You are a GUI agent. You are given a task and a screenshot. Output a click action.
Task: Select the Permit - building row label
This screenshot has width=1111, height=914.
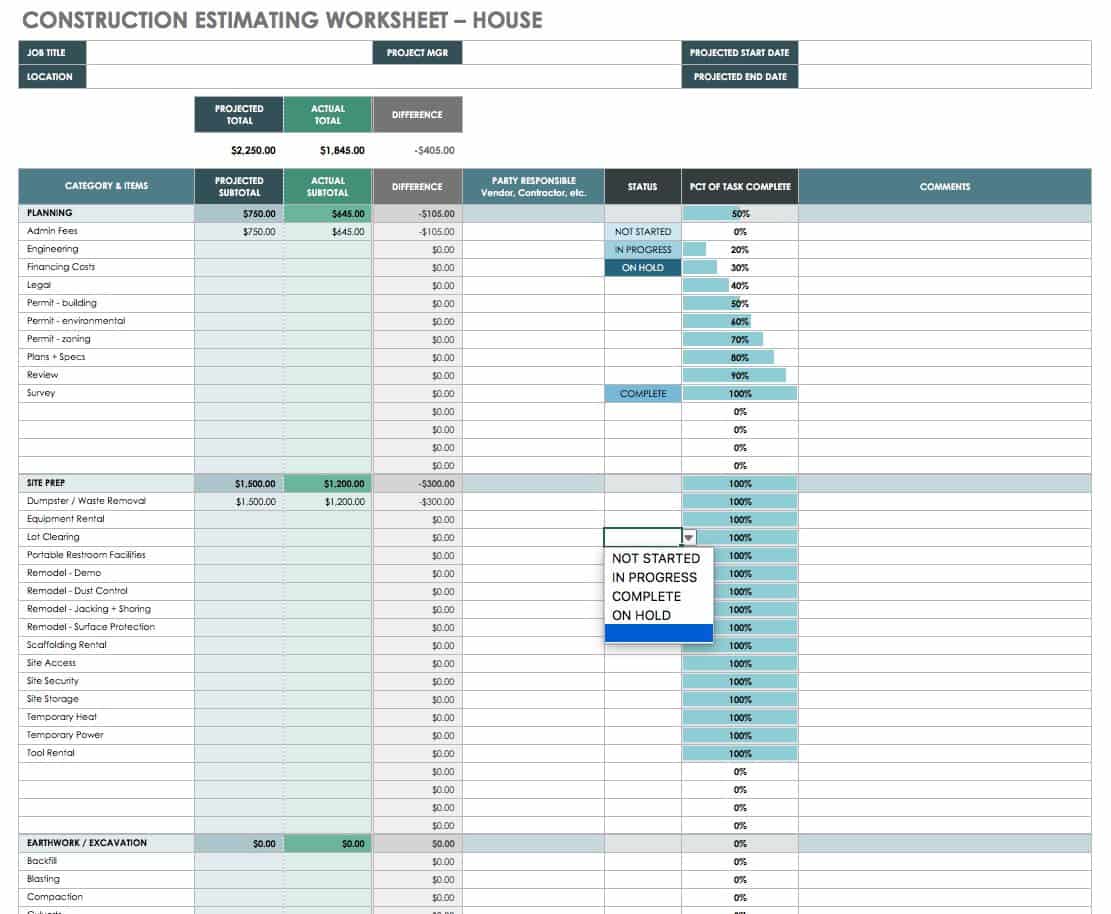pyautogui.click(x=61, y=303)
